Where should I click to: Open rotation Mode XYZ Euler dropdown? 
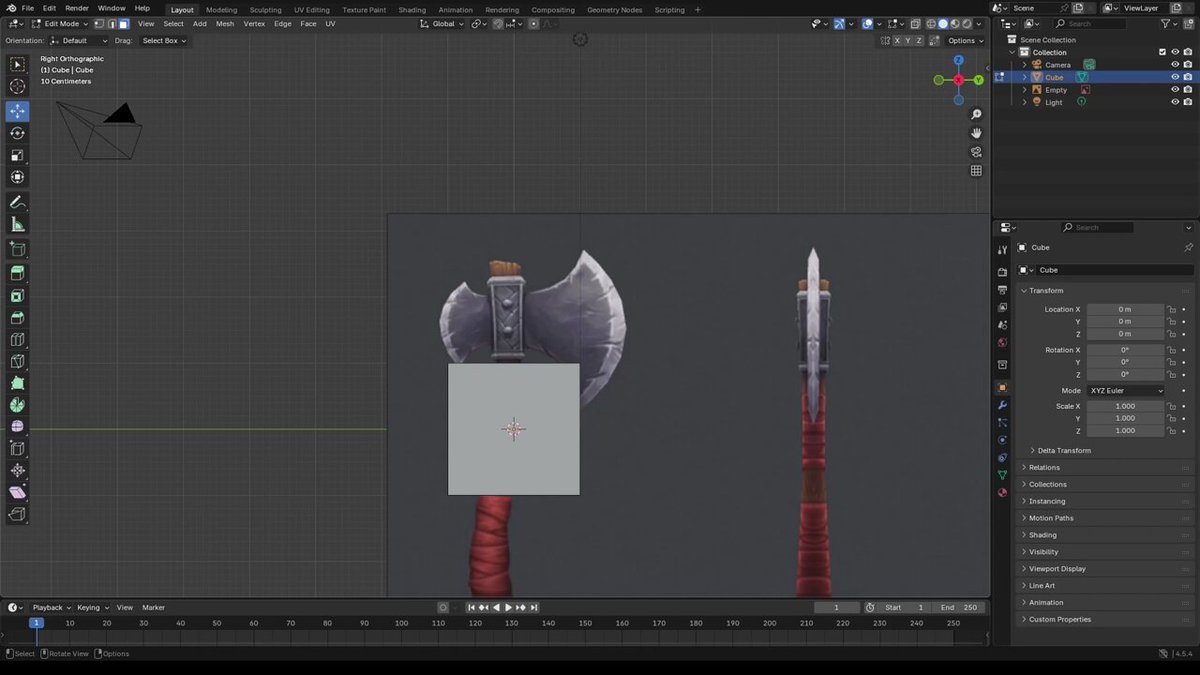[1126, 390]
